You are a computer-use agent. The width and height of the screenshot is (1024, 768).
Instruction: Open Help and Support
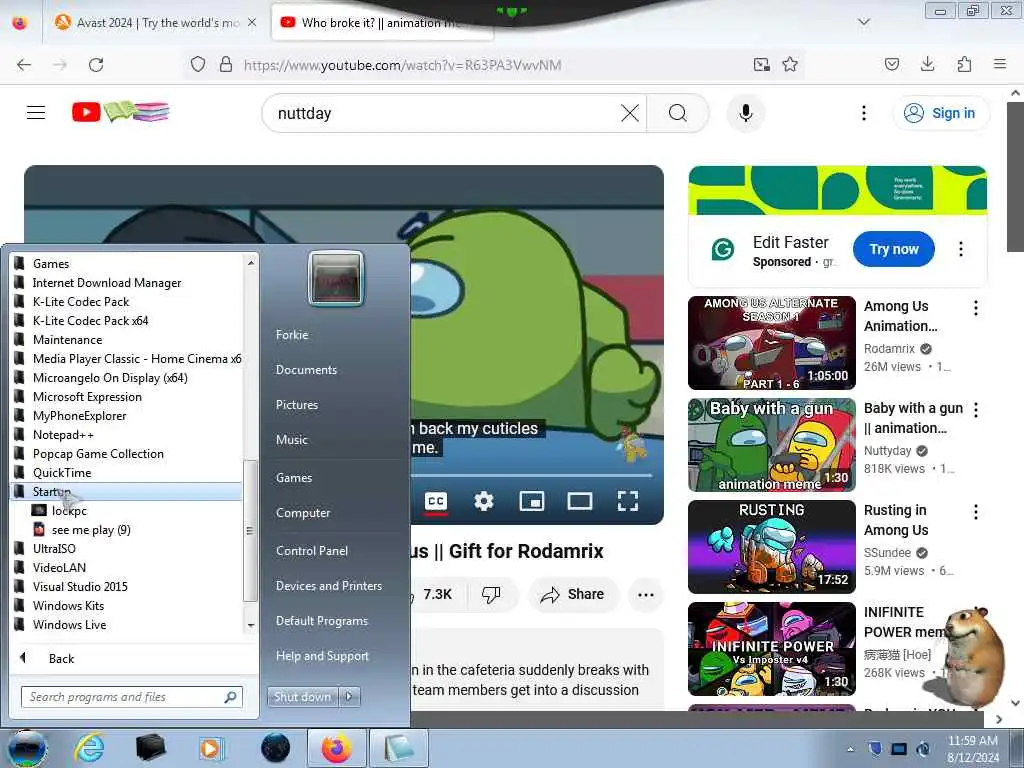pyautogui.click(x=322, y=656)
